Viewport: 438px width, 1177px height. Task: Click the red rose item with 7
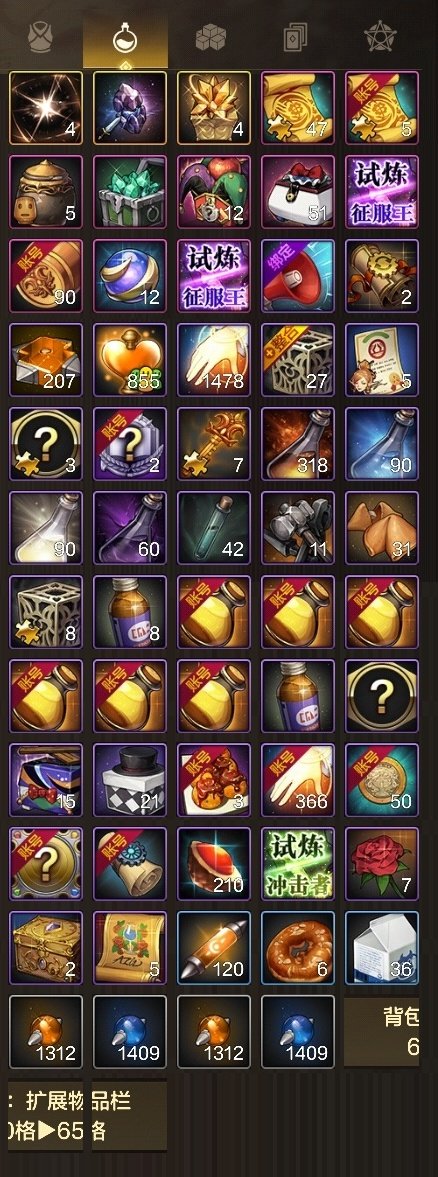382,864
